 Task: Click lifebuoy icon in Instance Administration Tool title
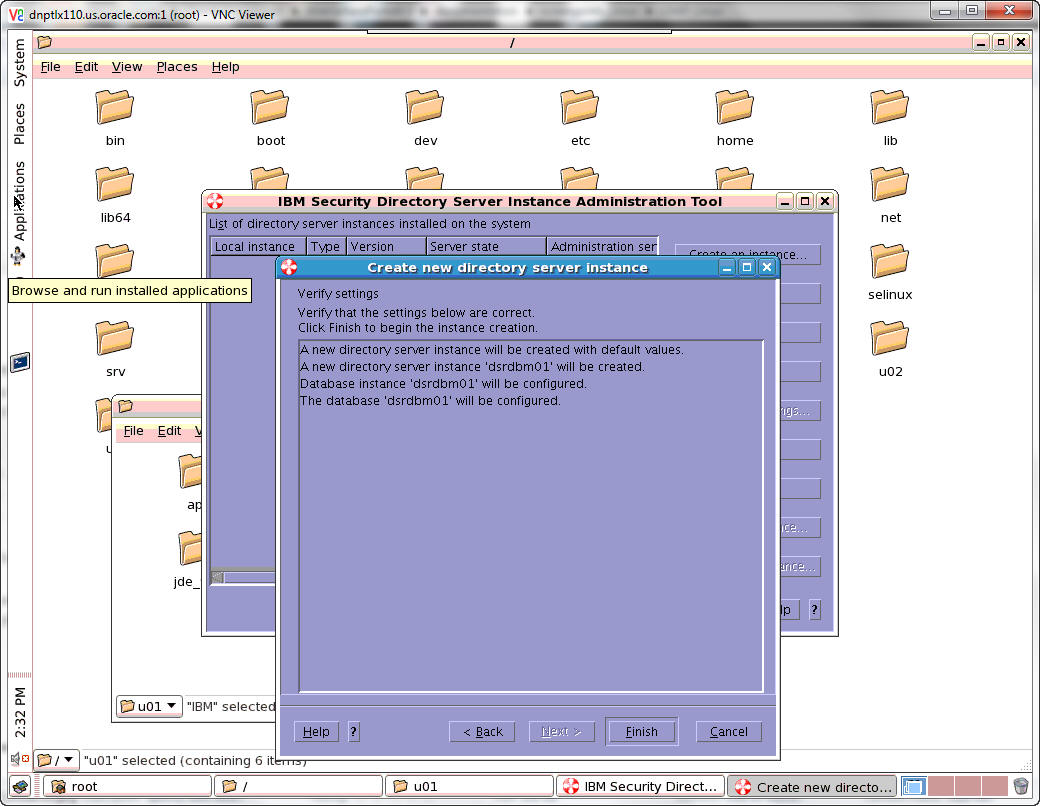215,201
